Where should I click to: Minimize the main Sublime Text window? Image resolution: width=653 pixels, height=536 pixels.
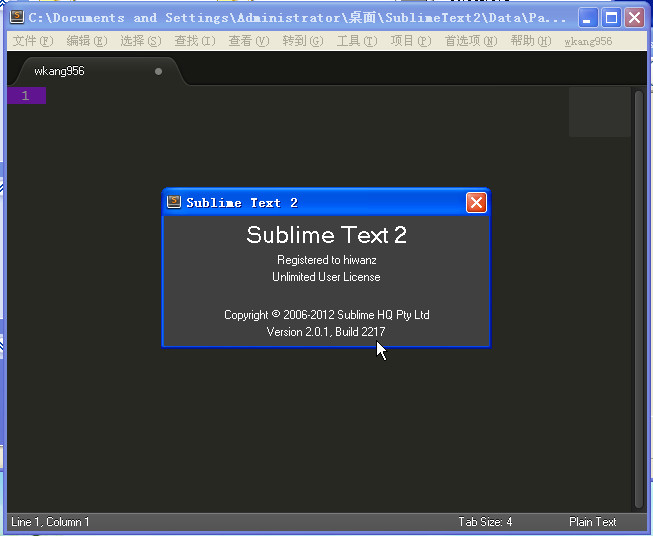(x=588, y=18)
